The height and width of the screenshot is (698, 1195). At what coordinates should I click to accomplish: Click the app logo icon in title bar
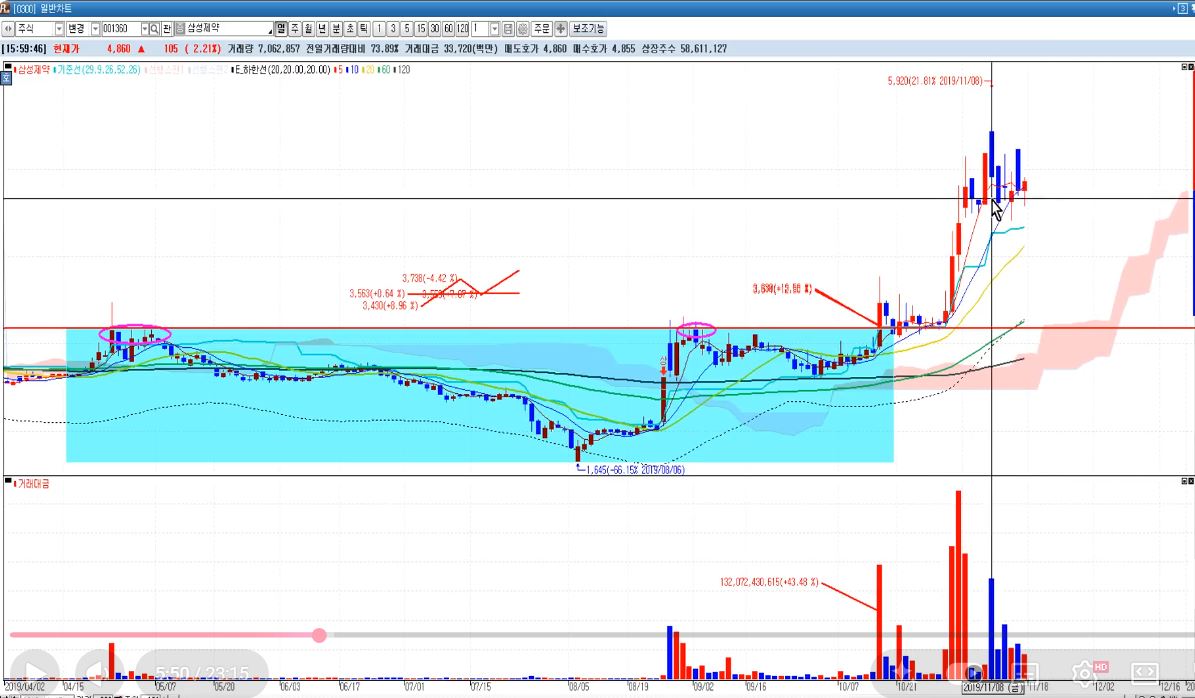pos(6,8)
